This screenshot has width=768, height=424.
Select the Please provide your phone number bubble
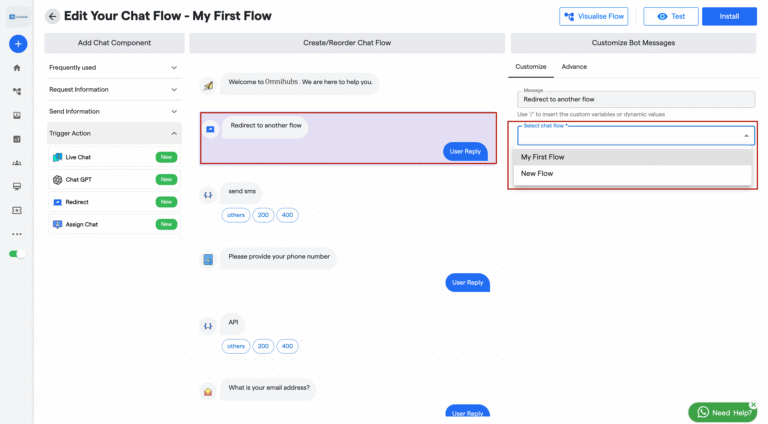(279, 257)
